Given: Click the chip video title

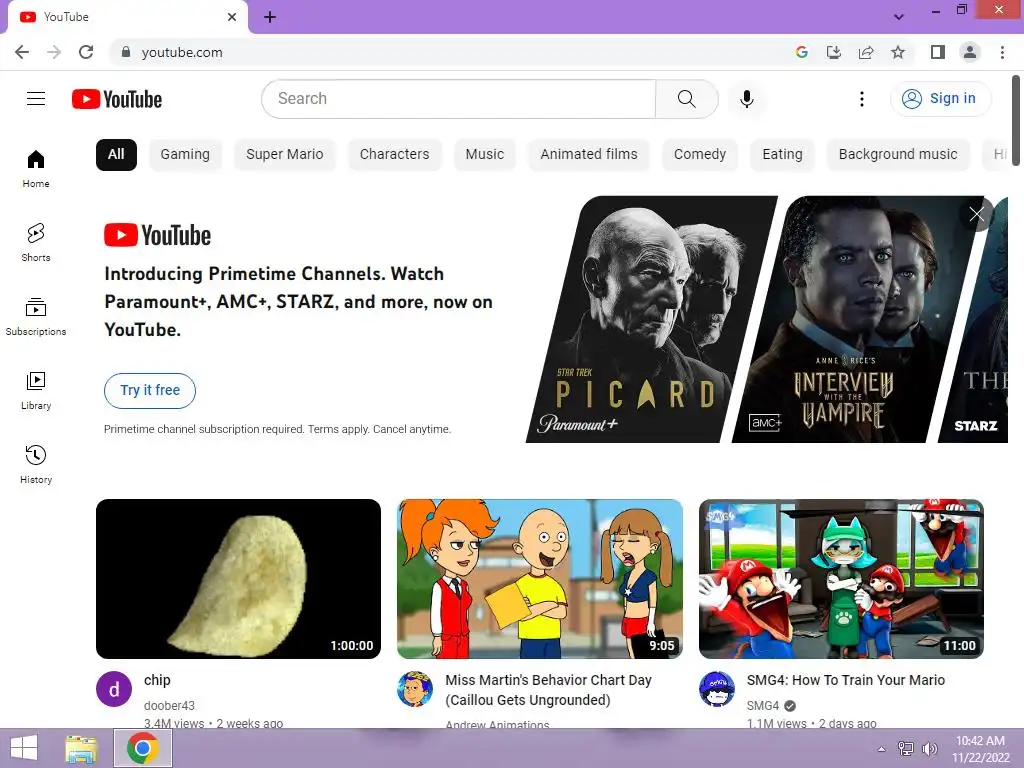Looking at the screenshot, I should (x=157, y=680).
